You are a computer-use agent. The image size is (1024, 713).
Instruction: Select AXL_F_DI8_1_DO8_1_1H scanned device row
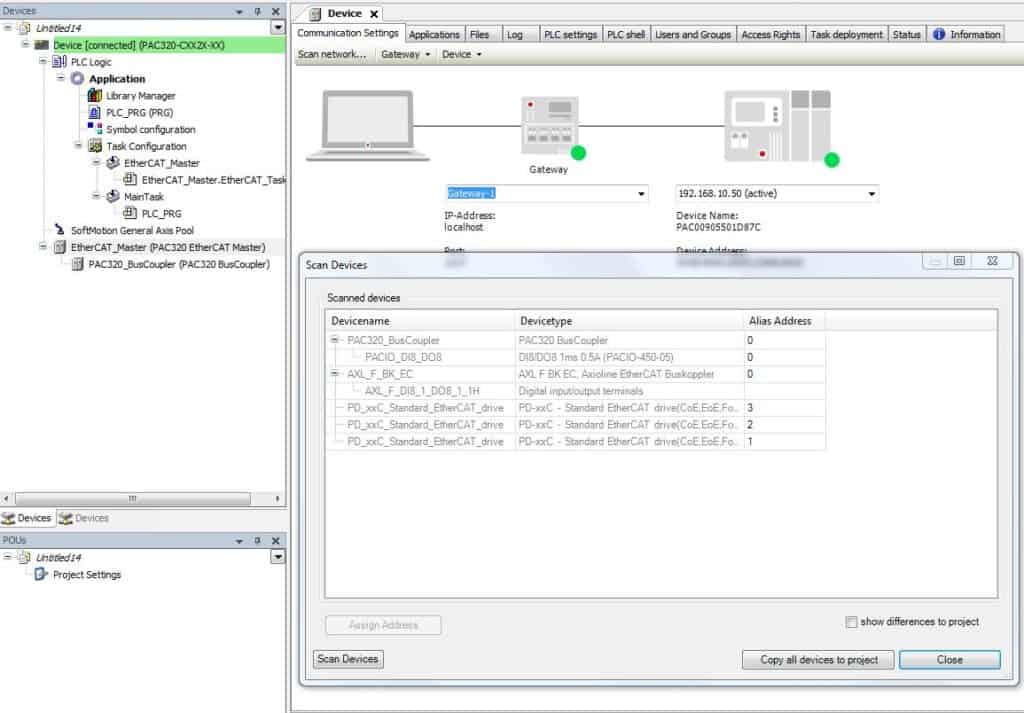click(x=575, y=390)
